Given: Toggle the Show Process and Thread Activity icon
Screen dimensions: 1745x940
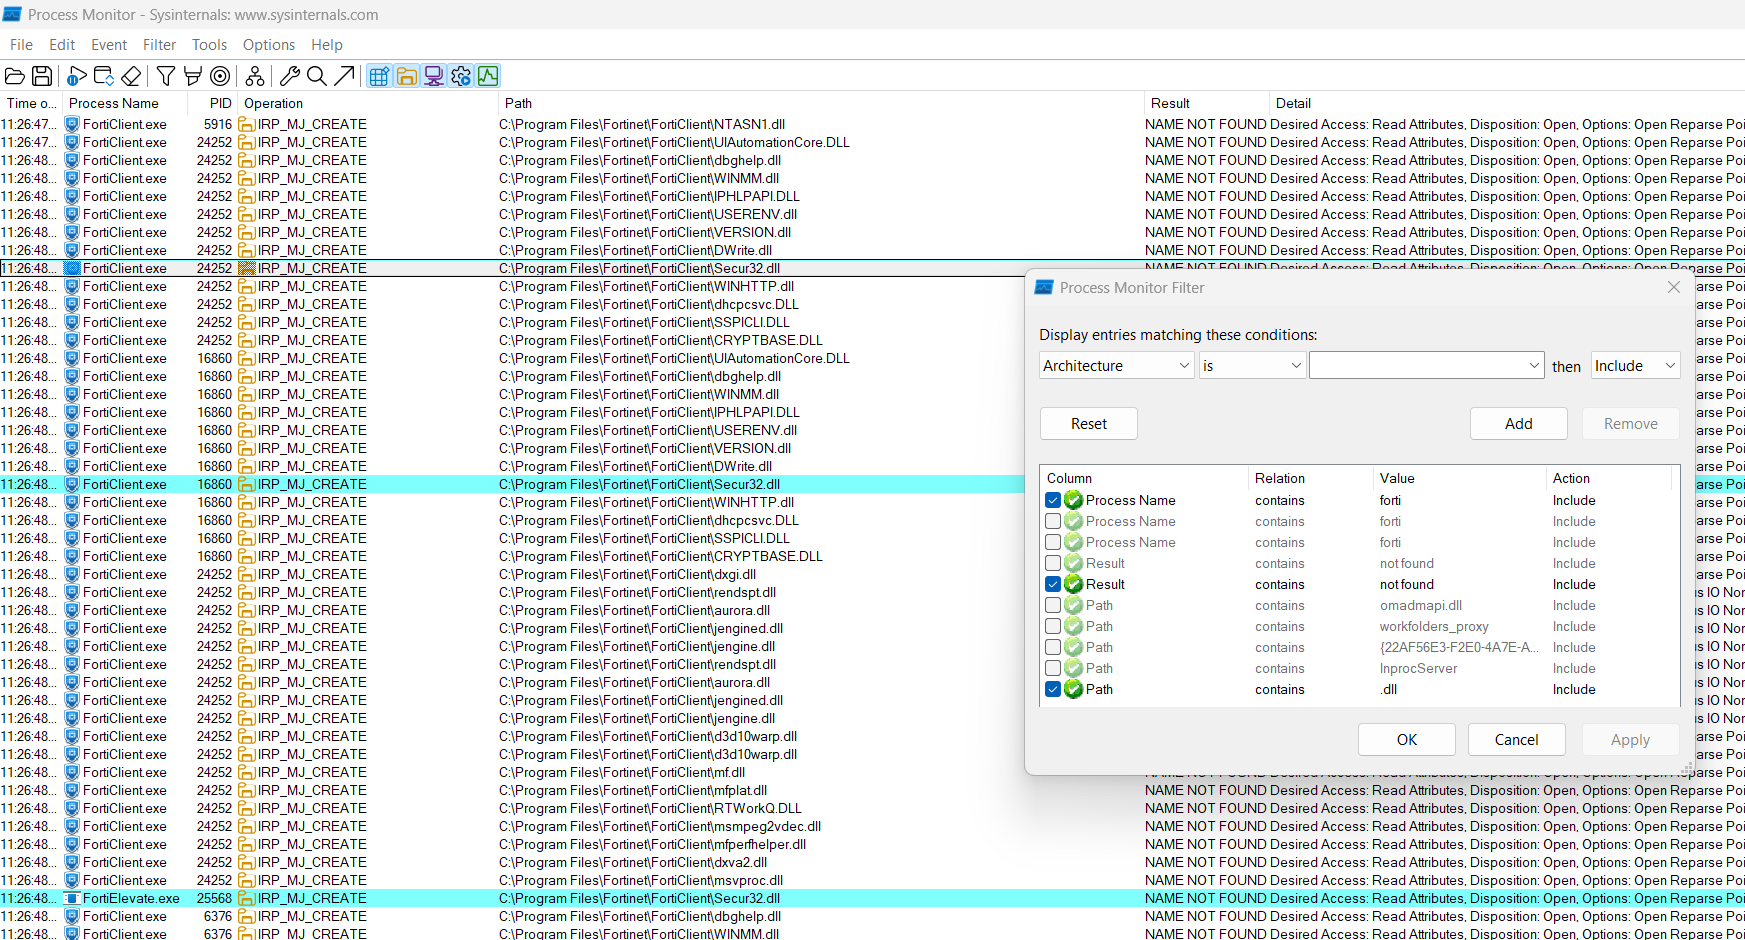Looking at the screenshot, I should click(x=460, y=76).
